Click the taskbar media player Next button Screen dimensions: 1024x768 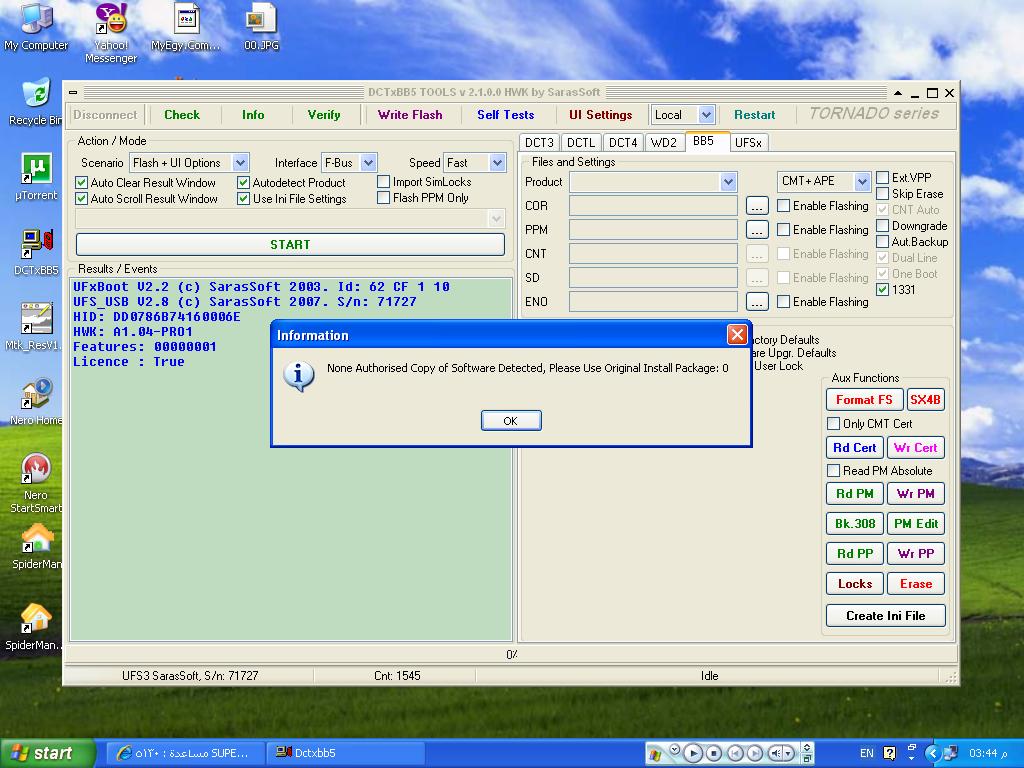754,753
